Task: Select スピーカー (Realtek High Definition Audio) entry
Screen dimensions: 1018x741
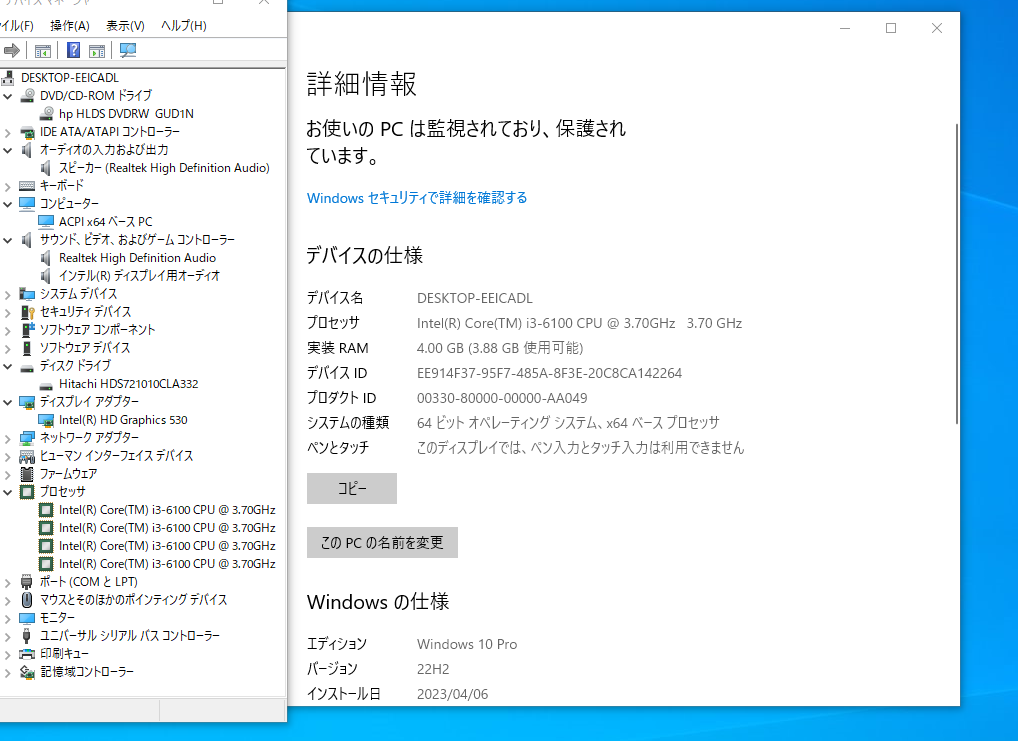Action: (x=164, y=168)
